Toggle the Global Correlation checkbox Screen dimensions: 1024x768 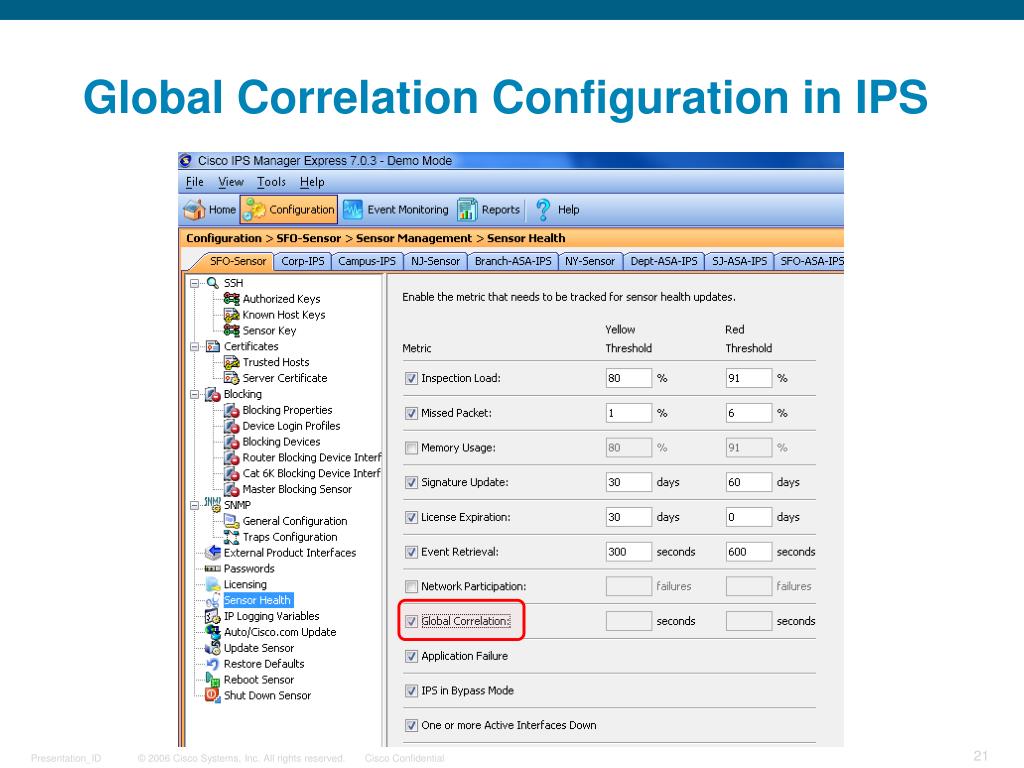(411, 621)
